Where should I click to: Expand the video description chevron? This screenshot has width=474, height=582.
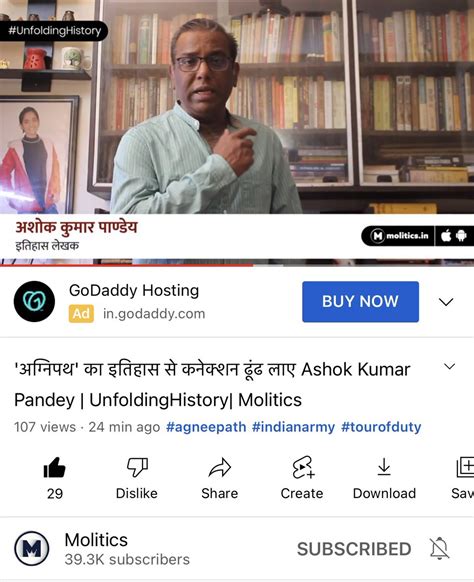click(x=450, y=367)
